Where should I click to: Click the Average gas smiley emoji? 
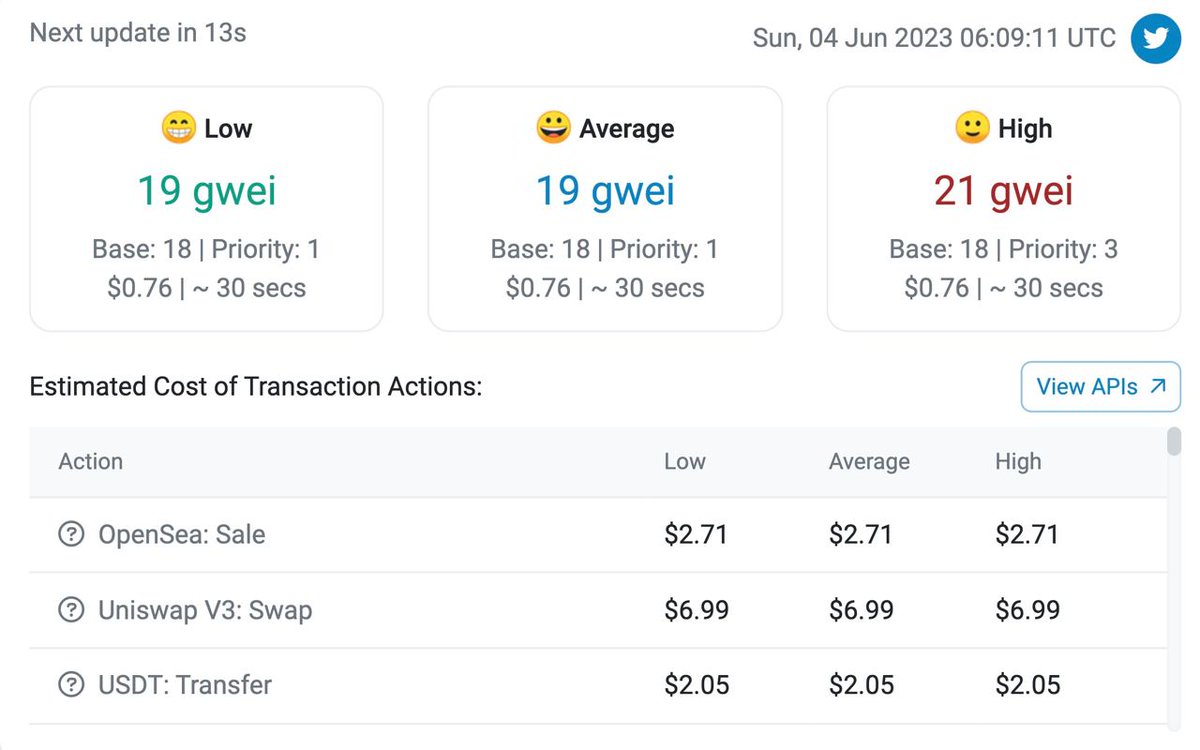pyautogui.click(x=552, y=128)
